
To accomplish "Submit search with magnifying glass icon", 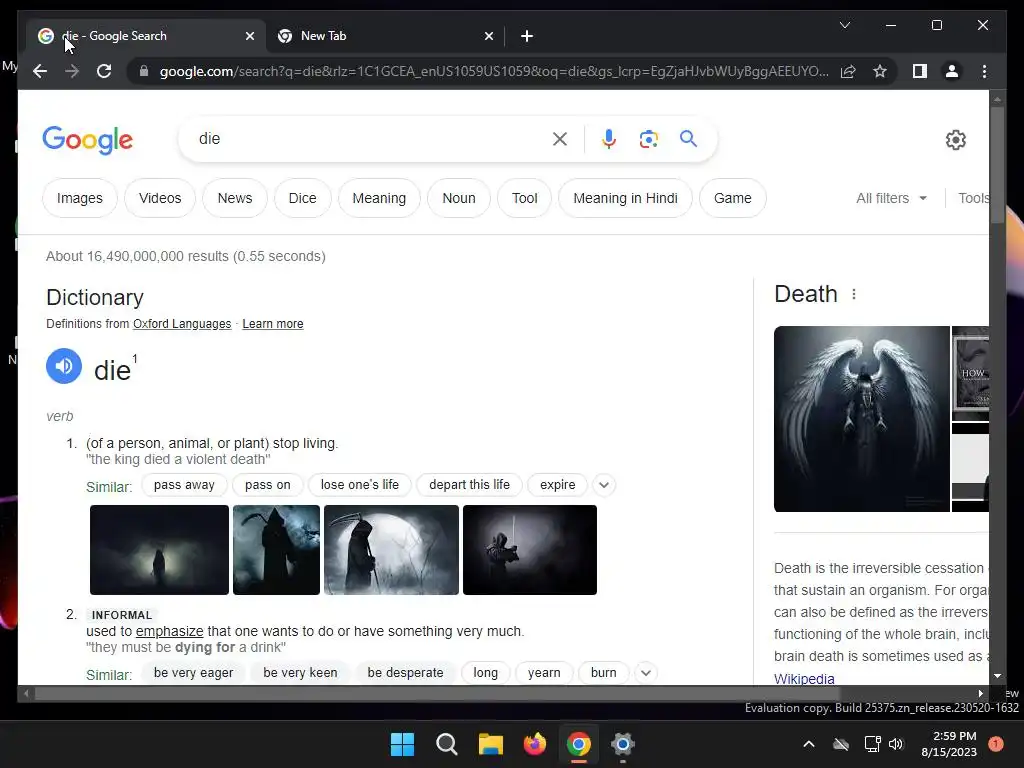I will 688,139.
